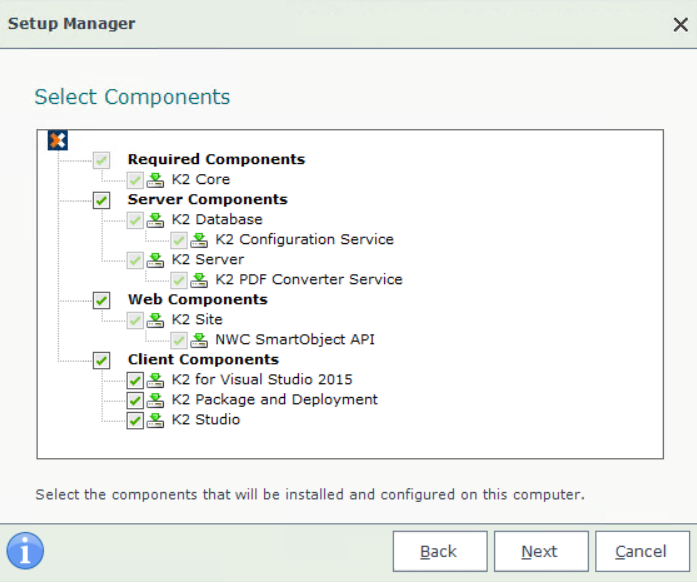Click the install icon beside K2 Core

pos(156,180)
